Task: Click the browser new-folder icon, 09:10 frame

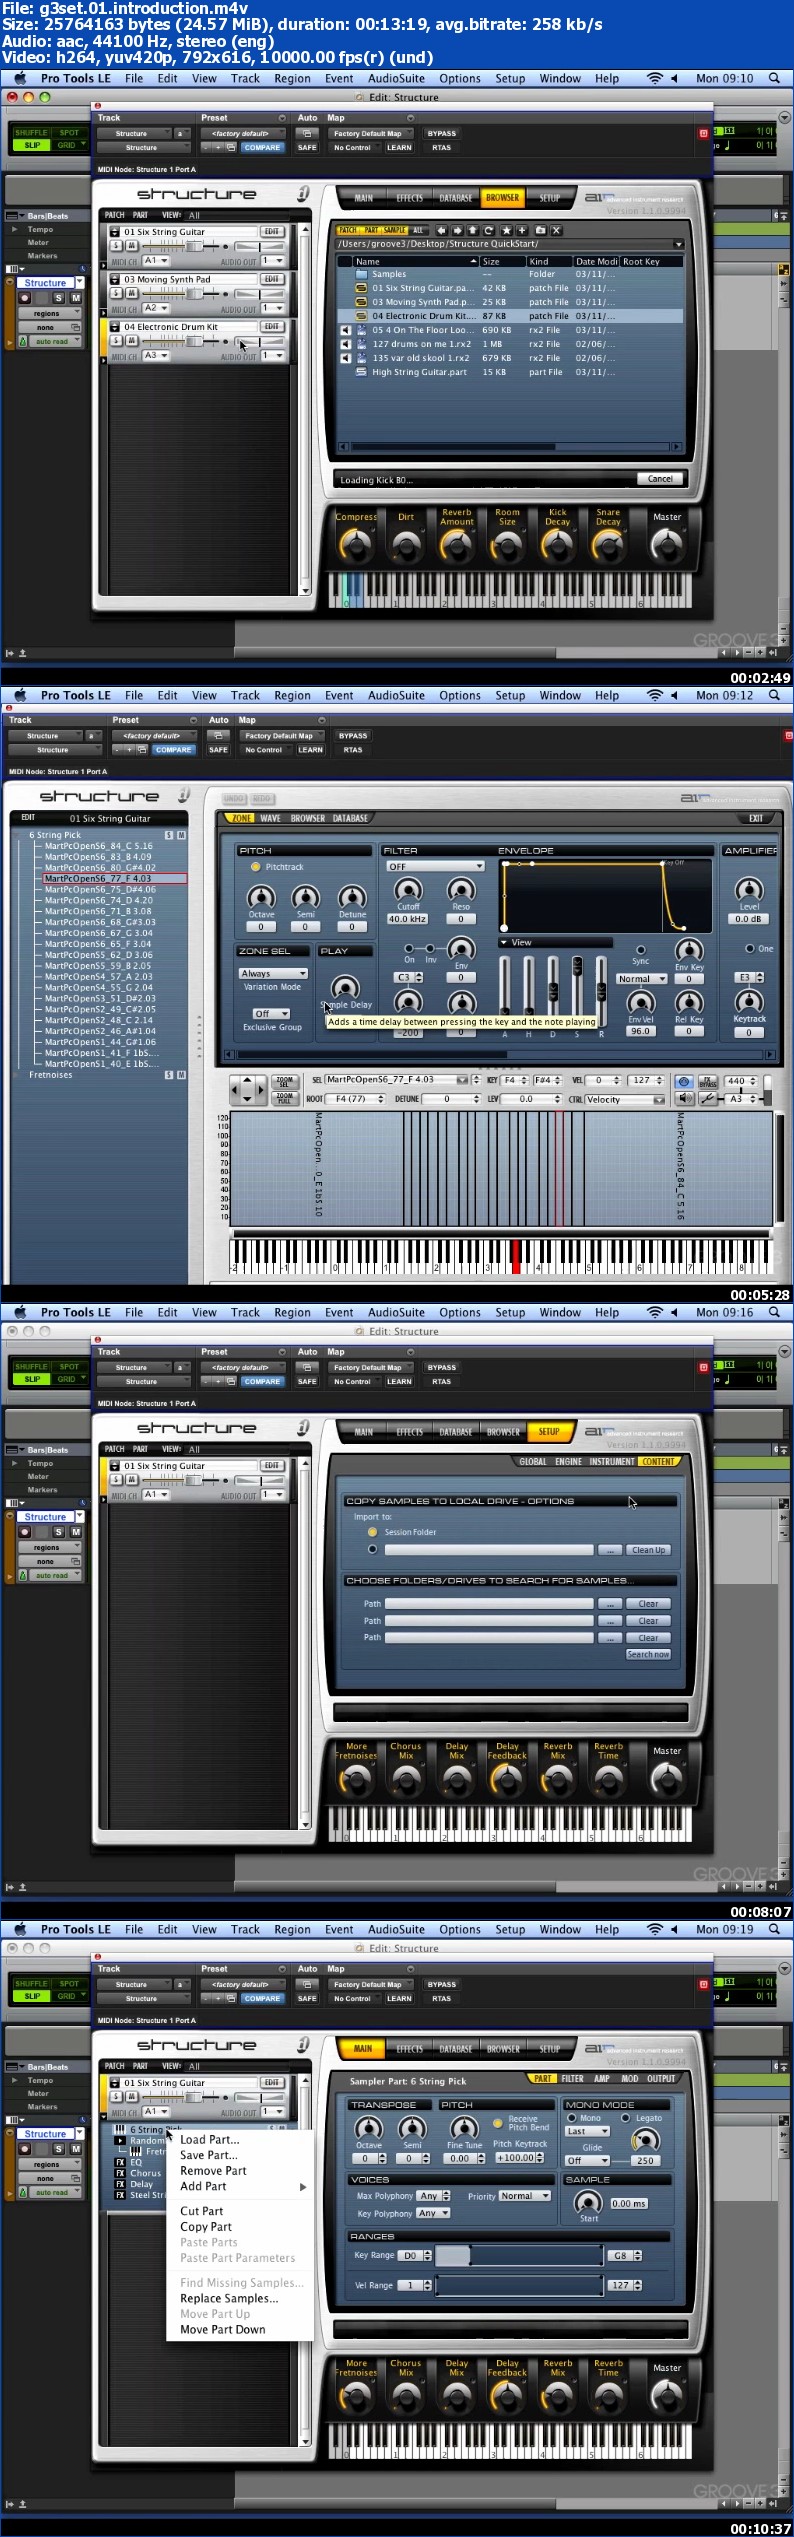Action: point(541,231)
